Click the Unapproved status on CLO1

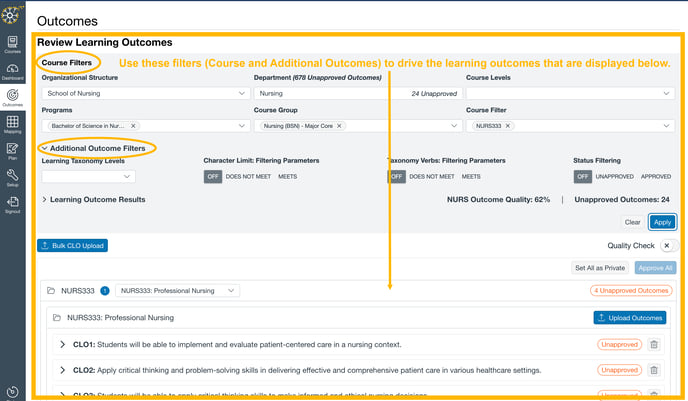[x=619, y=344]
